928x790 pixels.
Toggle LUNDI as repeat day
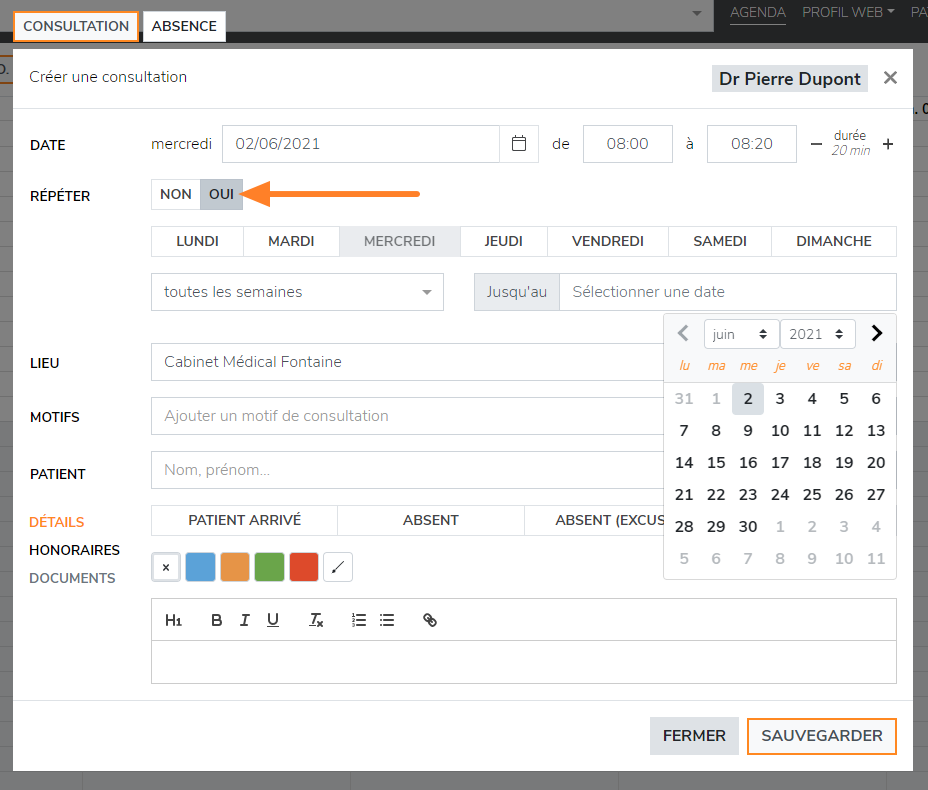coord(197,241)
